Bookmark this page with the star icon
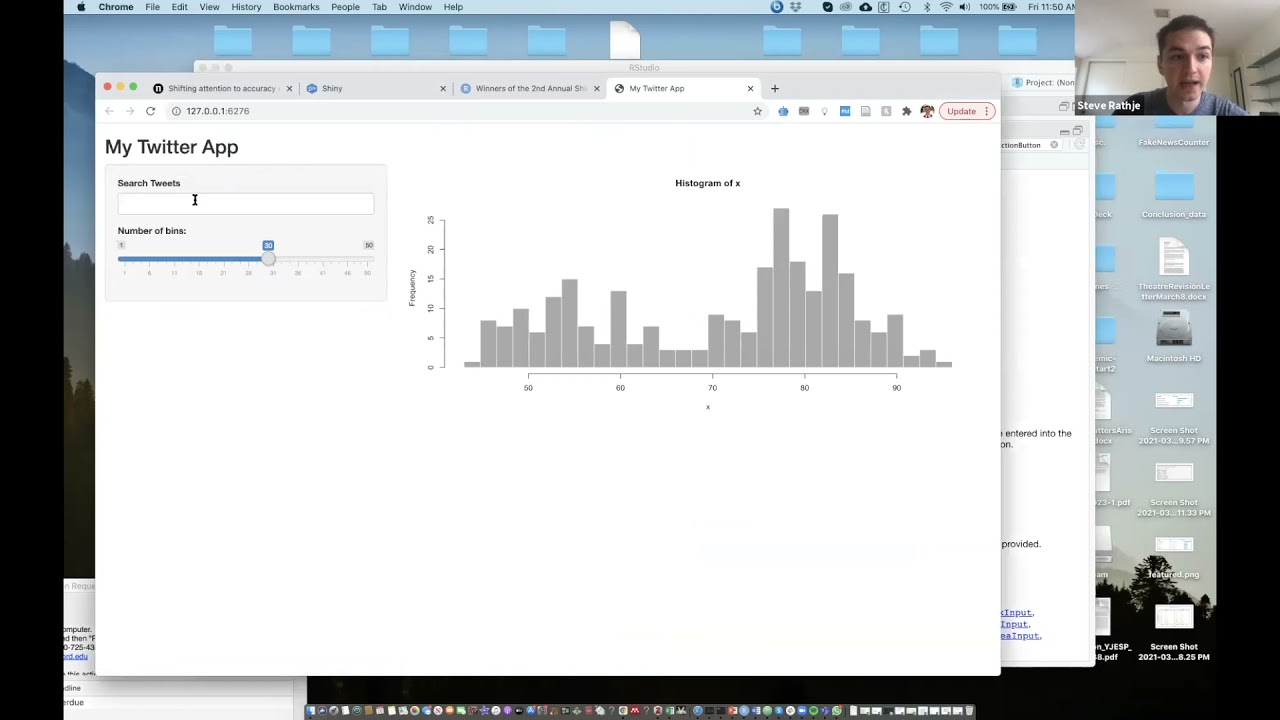Screen dimensions: 1280x720 tap(757, 111)
